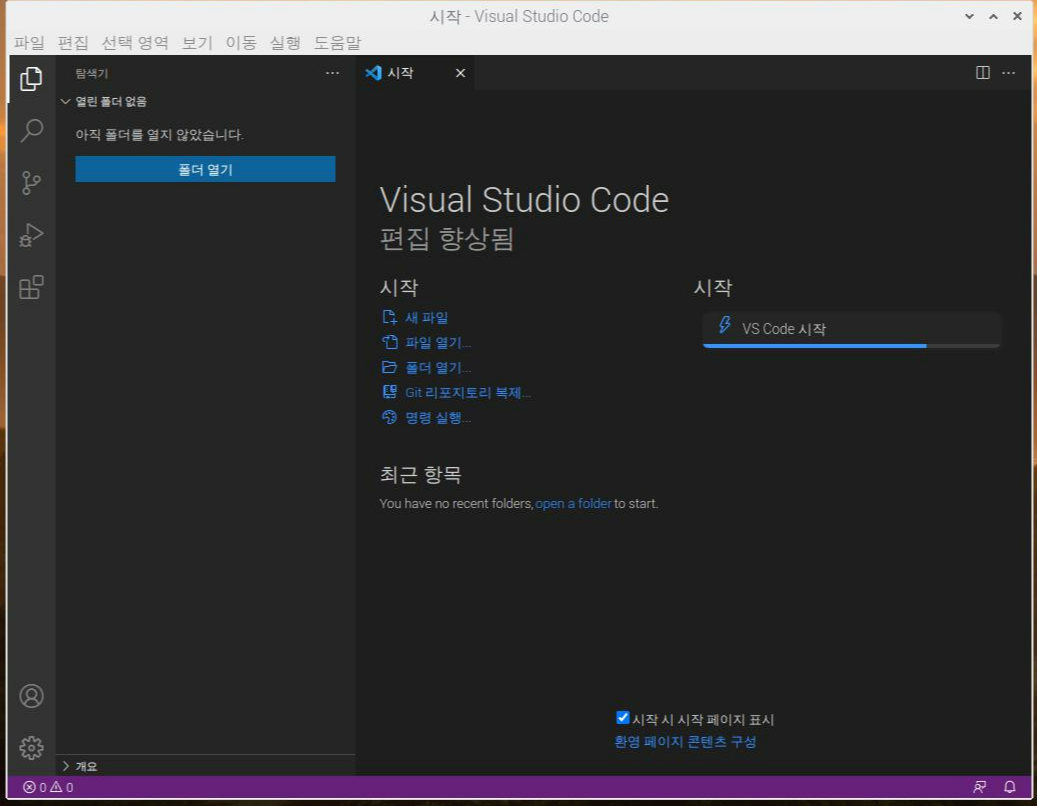Open the VS Code 시작 walkthrough card
Viewport: 1037px width, 806px height.
point(851,329)
